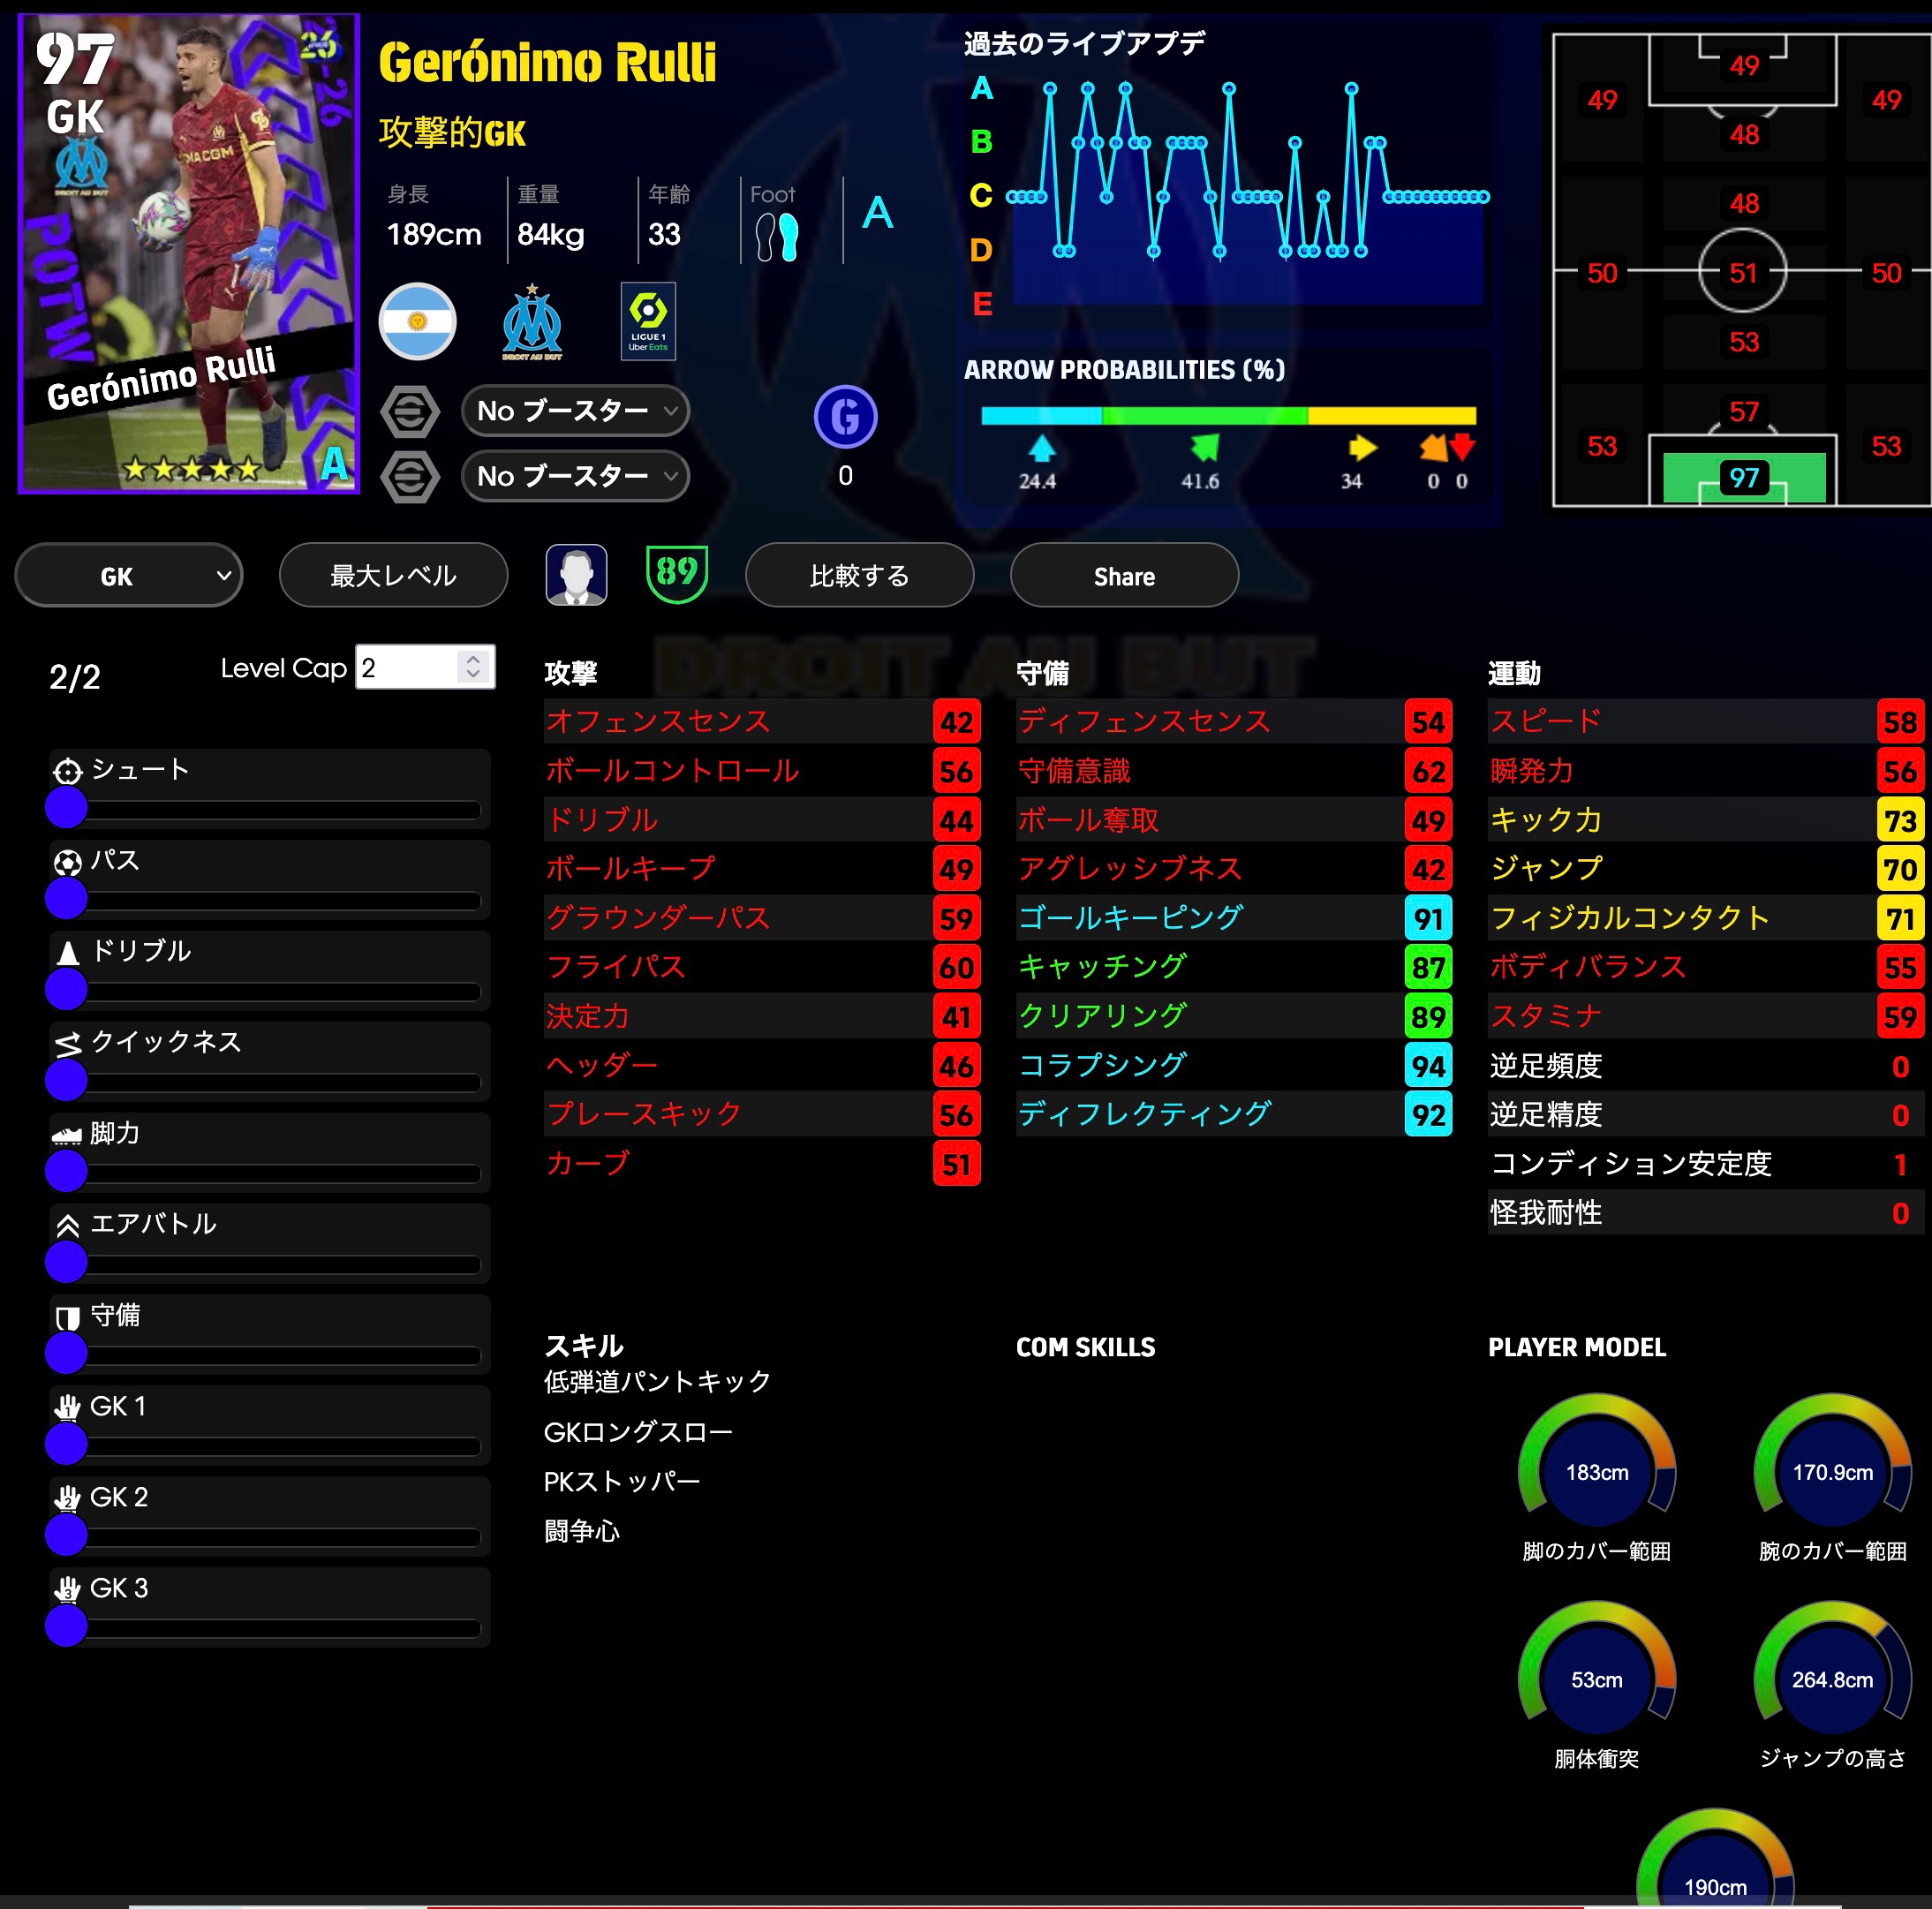Screen dimensions: 1932x1909
Task: Click the second booster slot hexagon icon
Action: (410, 476)
